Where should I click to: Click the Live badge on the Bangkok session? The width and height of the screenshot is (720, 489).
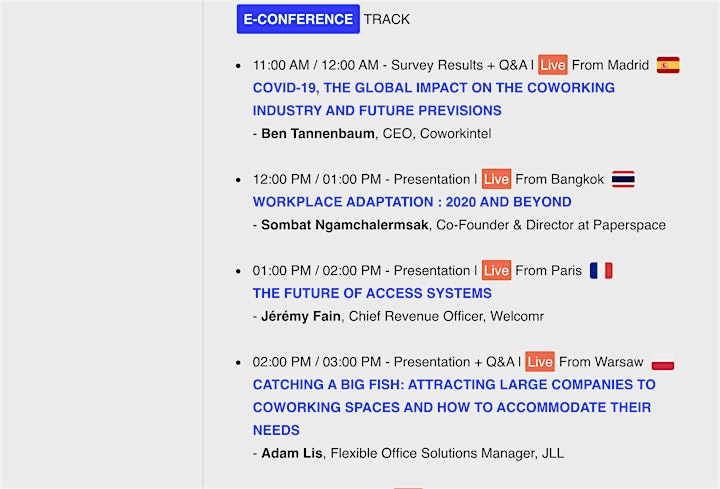[496, 179]
